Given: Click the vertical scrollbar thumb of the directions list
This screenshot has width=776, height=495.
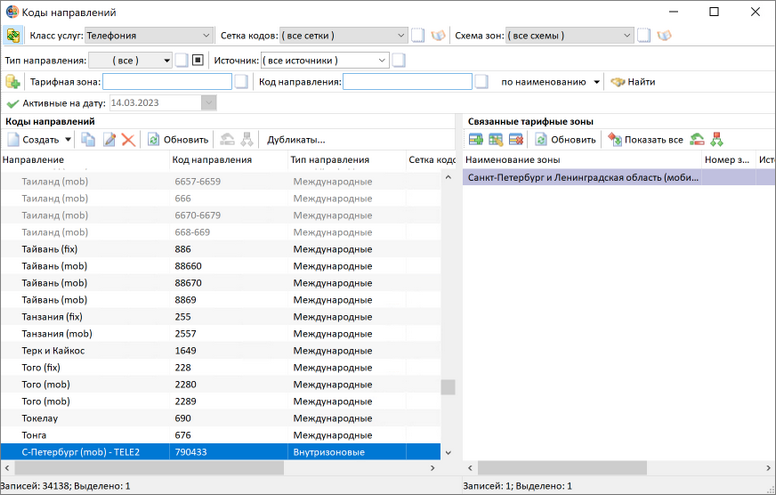Looking at the screenshot, I should [448, 387].
